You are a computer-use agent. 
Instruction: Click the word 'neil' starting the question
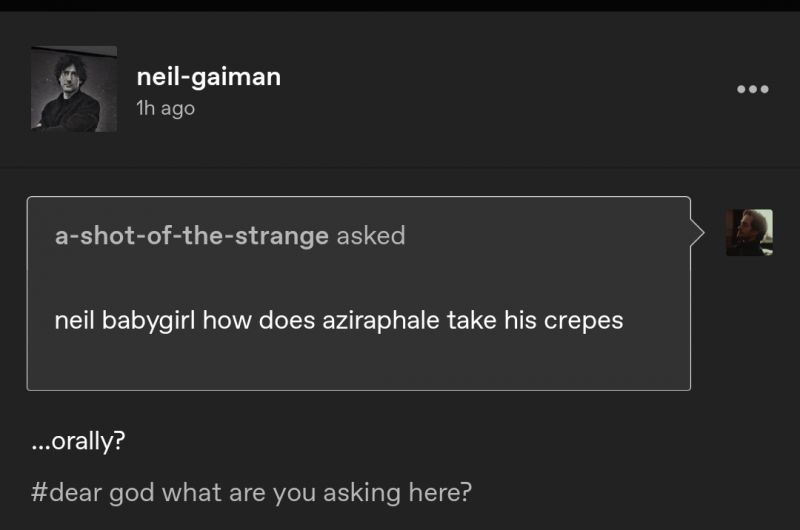pyautogui.click(x=74, y=320)
